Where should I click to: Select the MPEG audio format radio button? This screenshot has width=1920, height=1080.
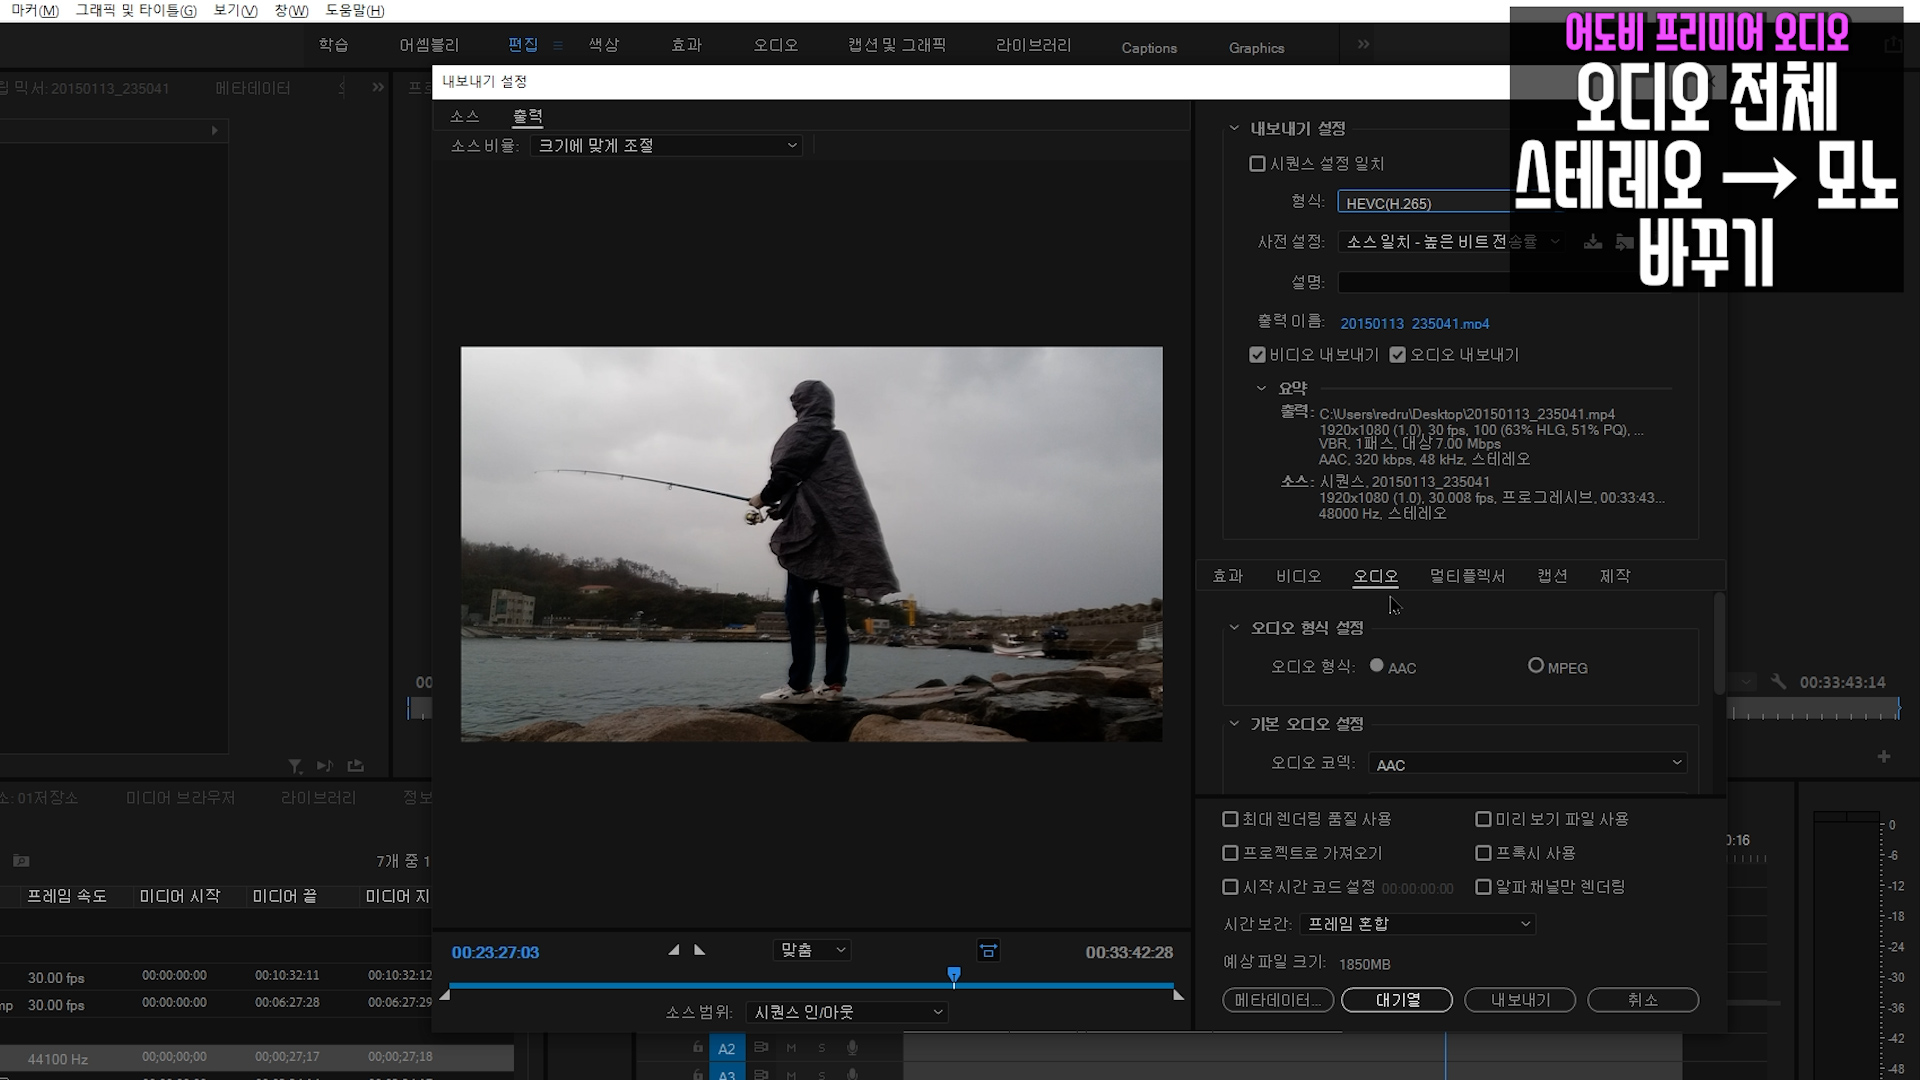pyautogui.click(x=1536, y=666)
